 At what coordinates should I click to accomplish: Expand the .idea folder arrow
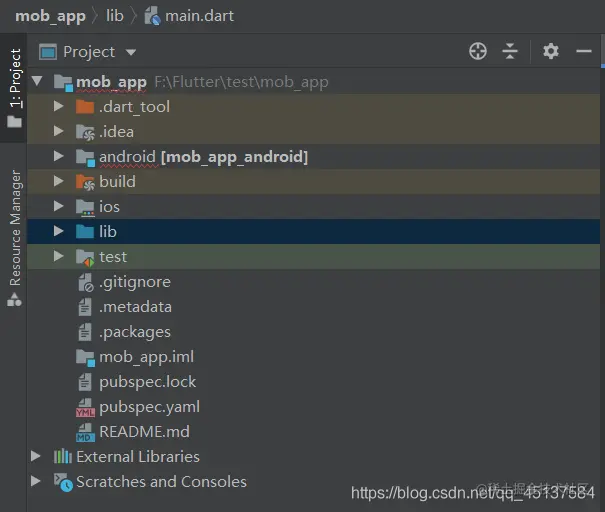click(58, 131)
